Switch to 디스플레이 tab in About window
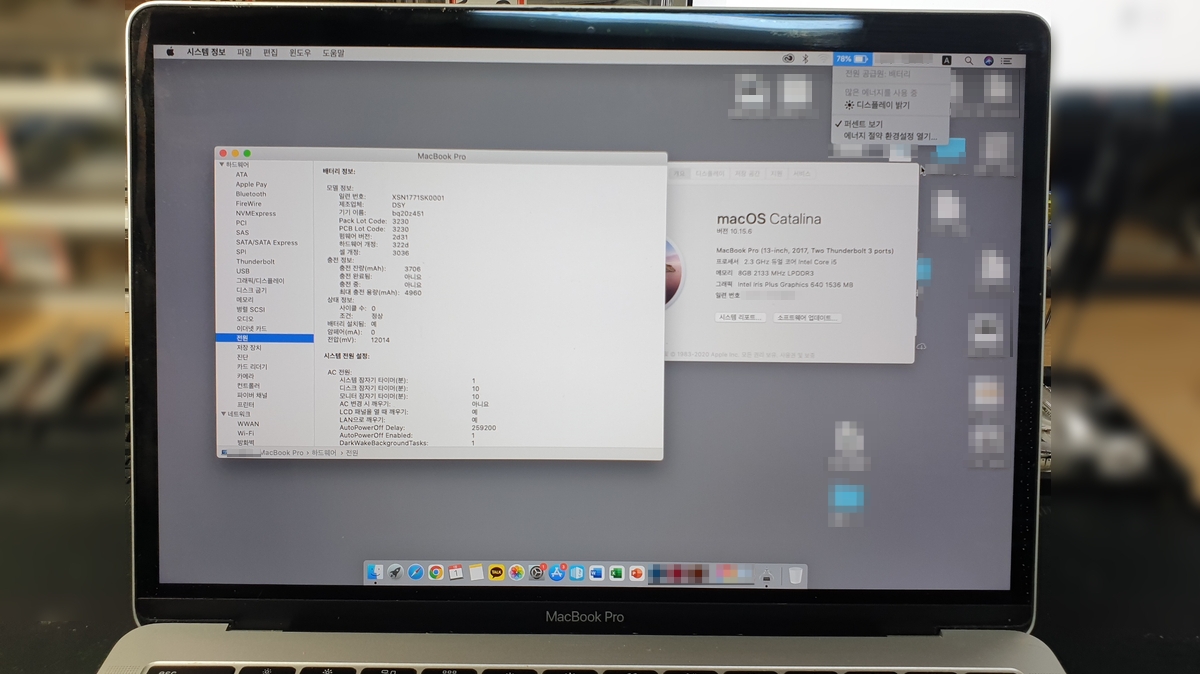Screen dimensions: 1200x674 click(709, 173)
